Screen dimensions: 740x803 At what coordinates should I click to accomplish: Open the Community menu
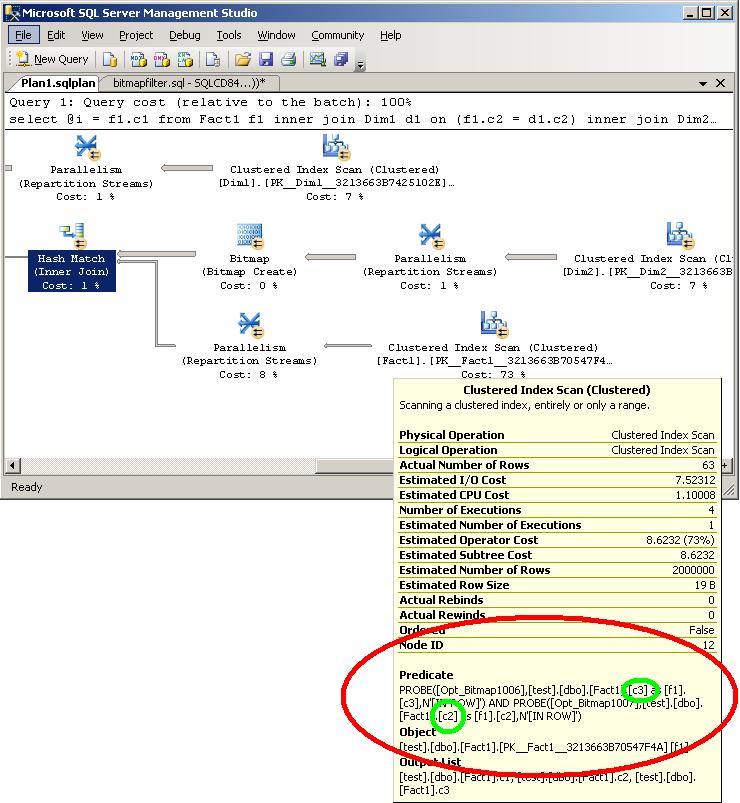[x=337, y=35]
